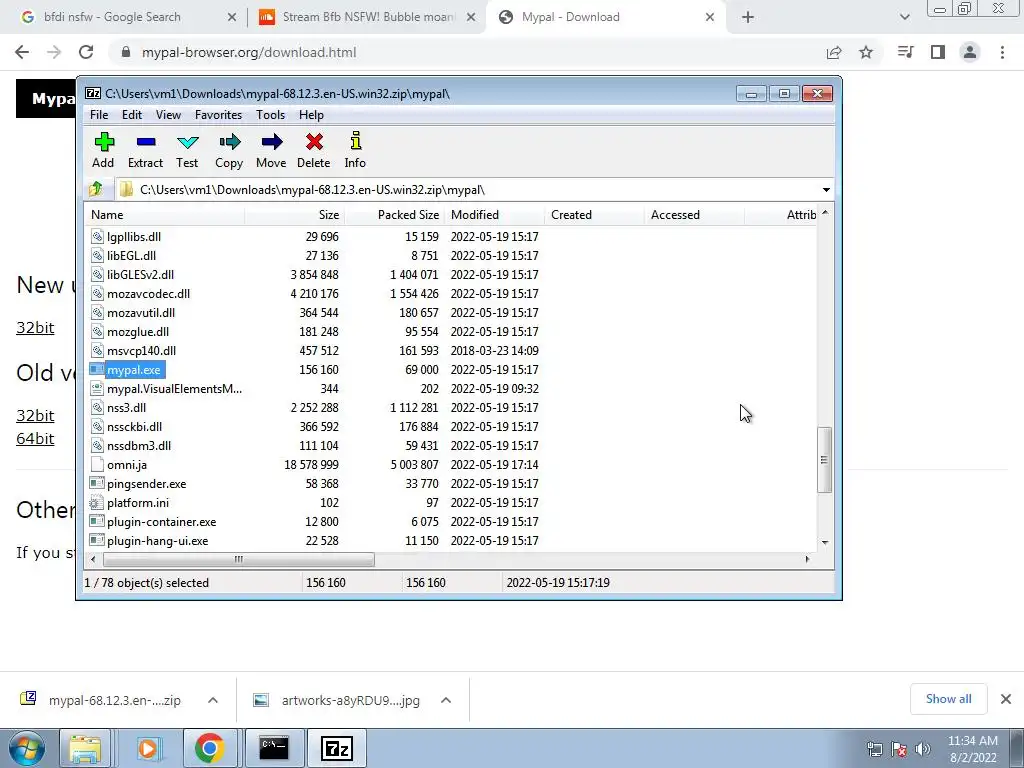Image resolution: width=1024 pixels, height=768 pixels.
Task: Select the lgpllibs.dll file
Action: [134, 236]
